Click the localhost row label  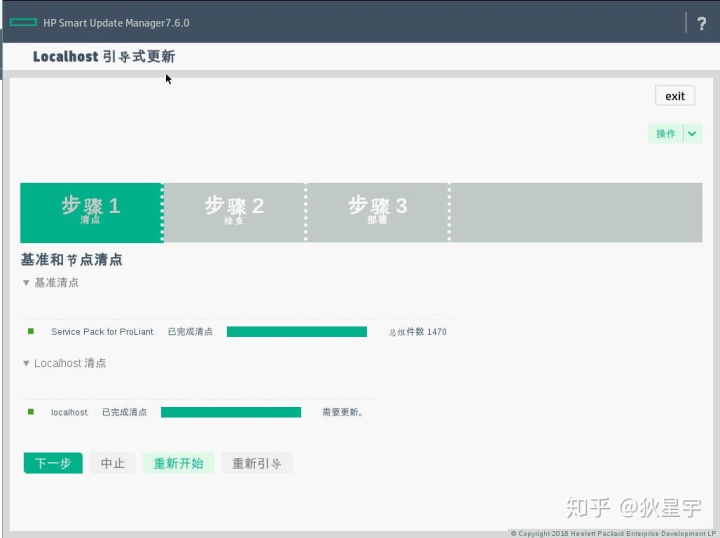pos(69,412)
